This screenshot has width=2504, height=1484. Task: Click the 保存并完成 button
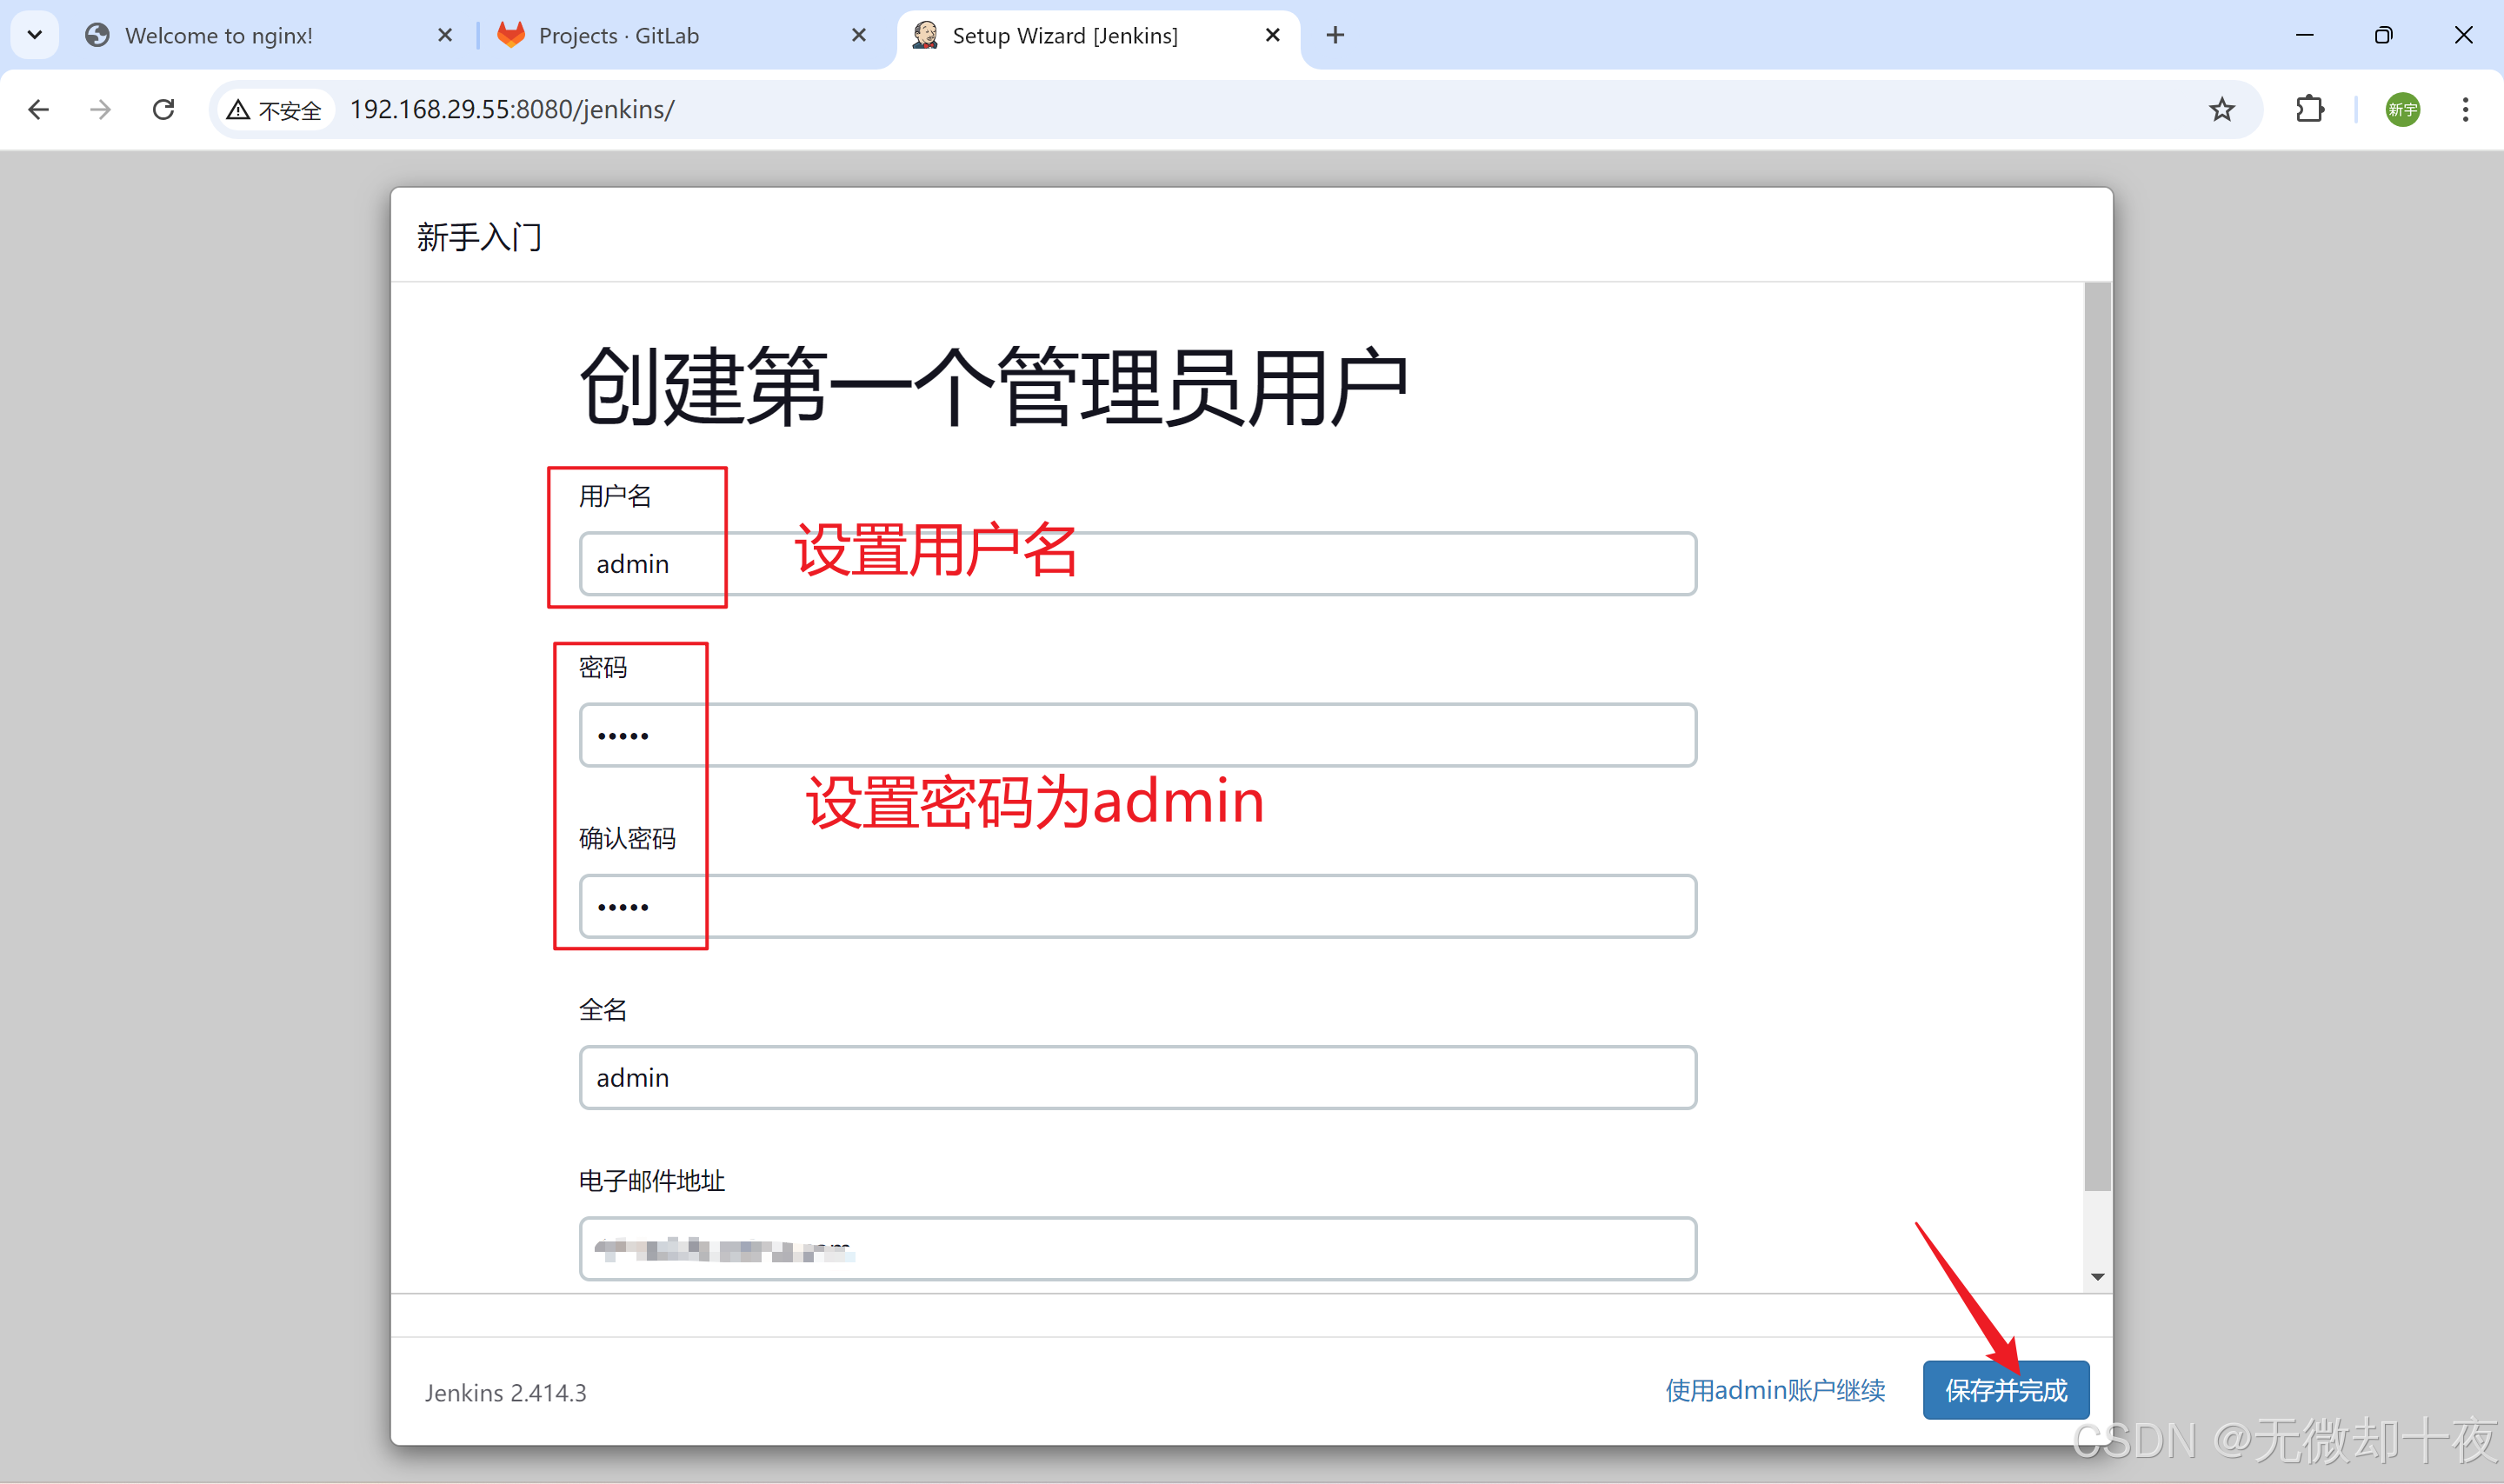click(2005, 1389)
